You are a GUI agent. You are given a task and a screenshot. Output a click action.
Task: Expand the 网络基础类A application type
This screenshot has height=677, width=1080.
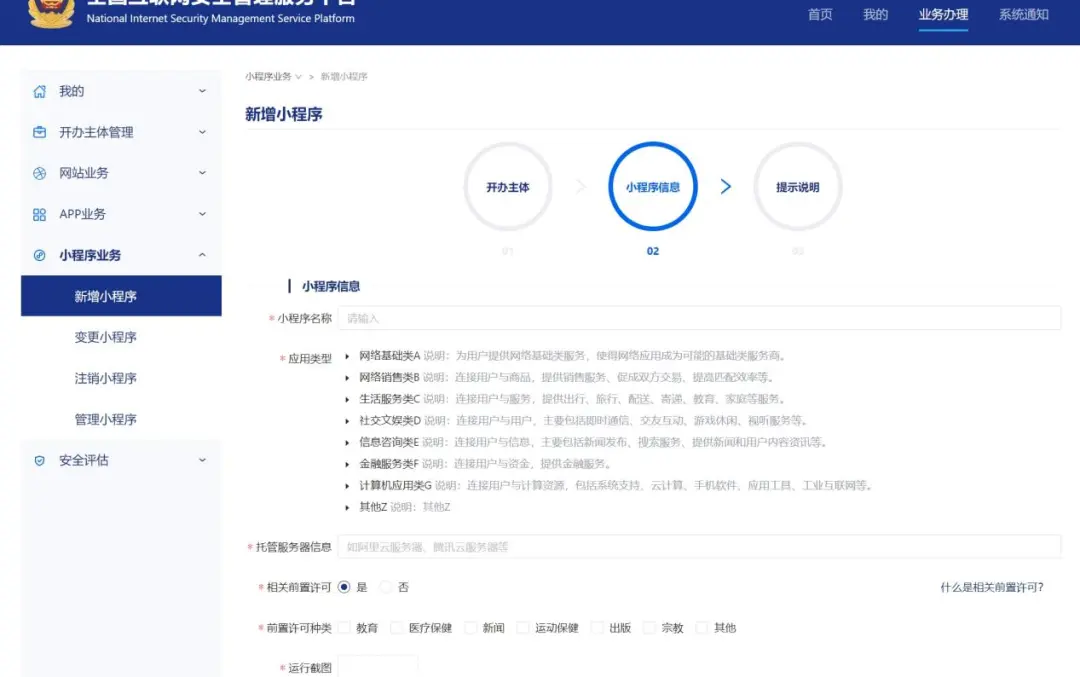point(348,356)
